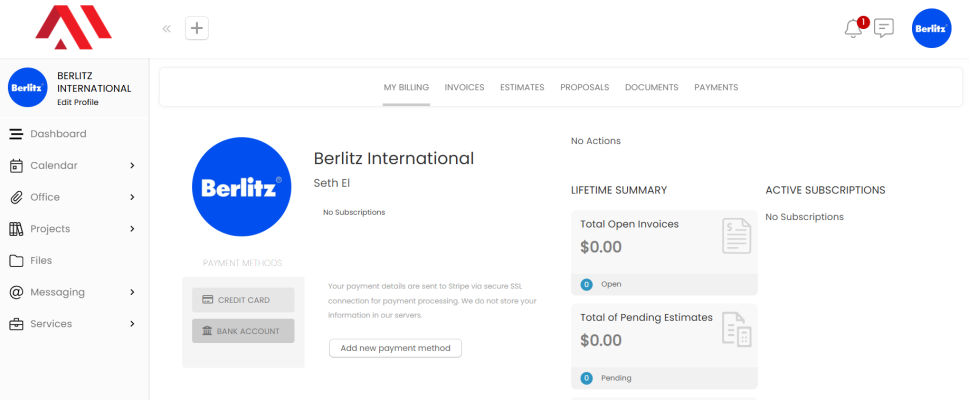
Task: Click the plus add button
Action: click(x=198, y=28)
